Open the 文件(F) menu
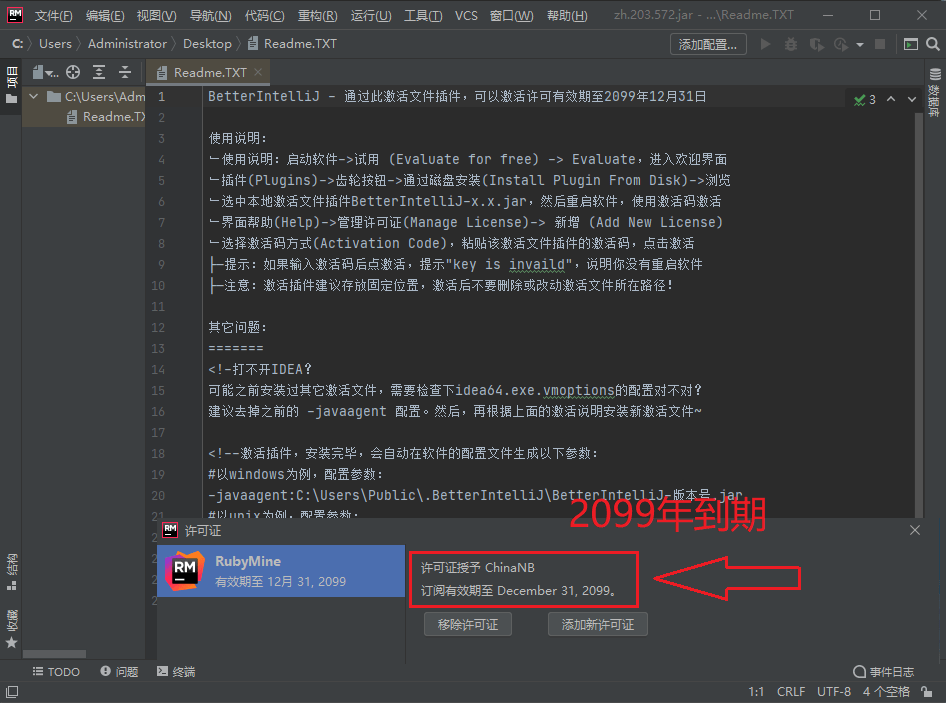This screenshot has width=946, height=703. point(53,16)
